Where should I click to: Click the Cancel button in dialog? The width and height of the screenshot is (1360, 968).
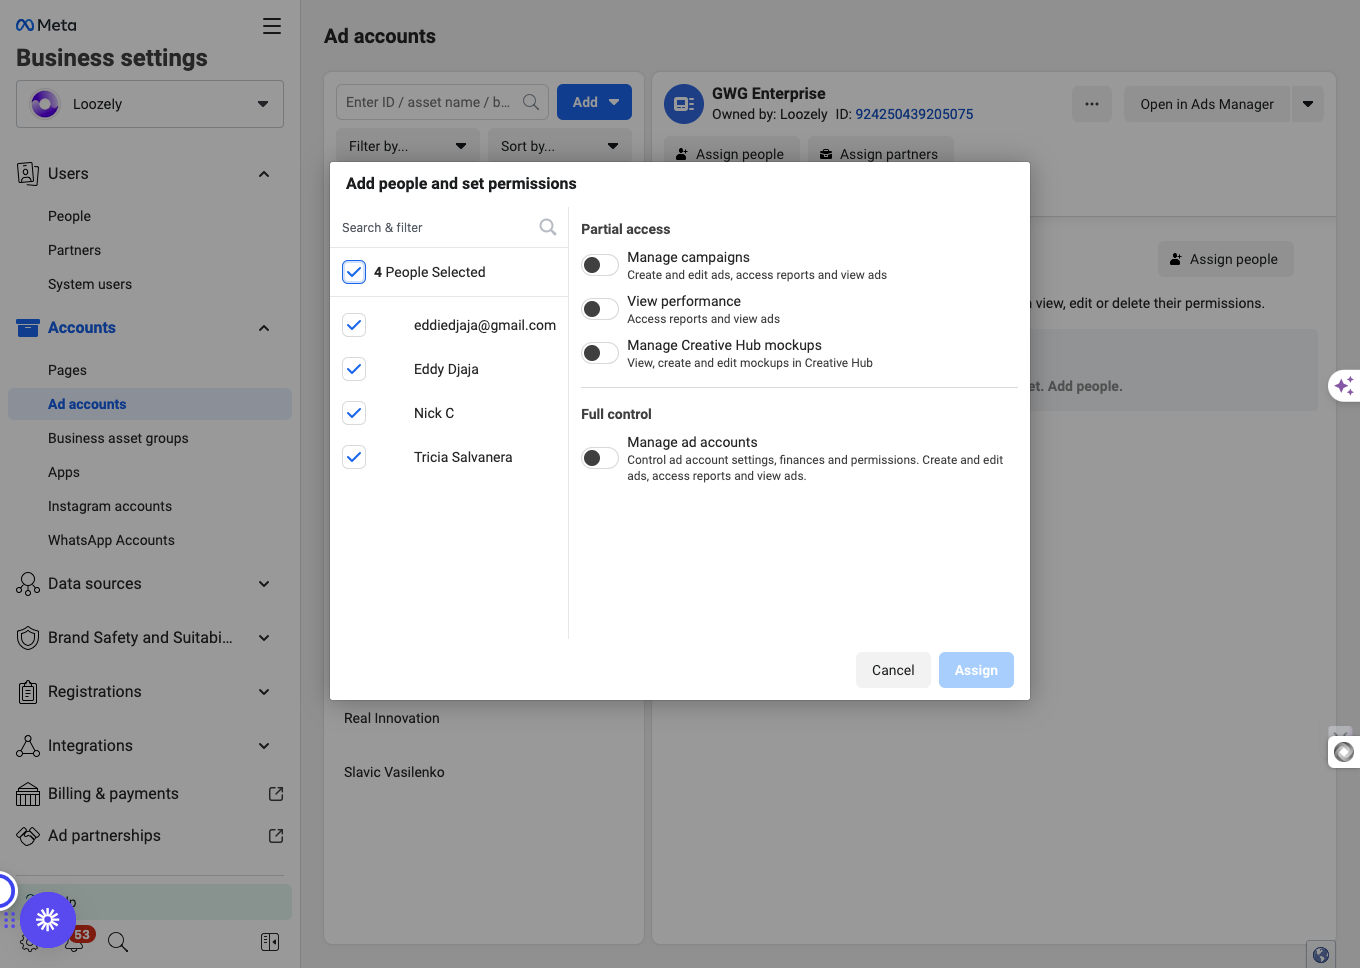tap(893, 670)
